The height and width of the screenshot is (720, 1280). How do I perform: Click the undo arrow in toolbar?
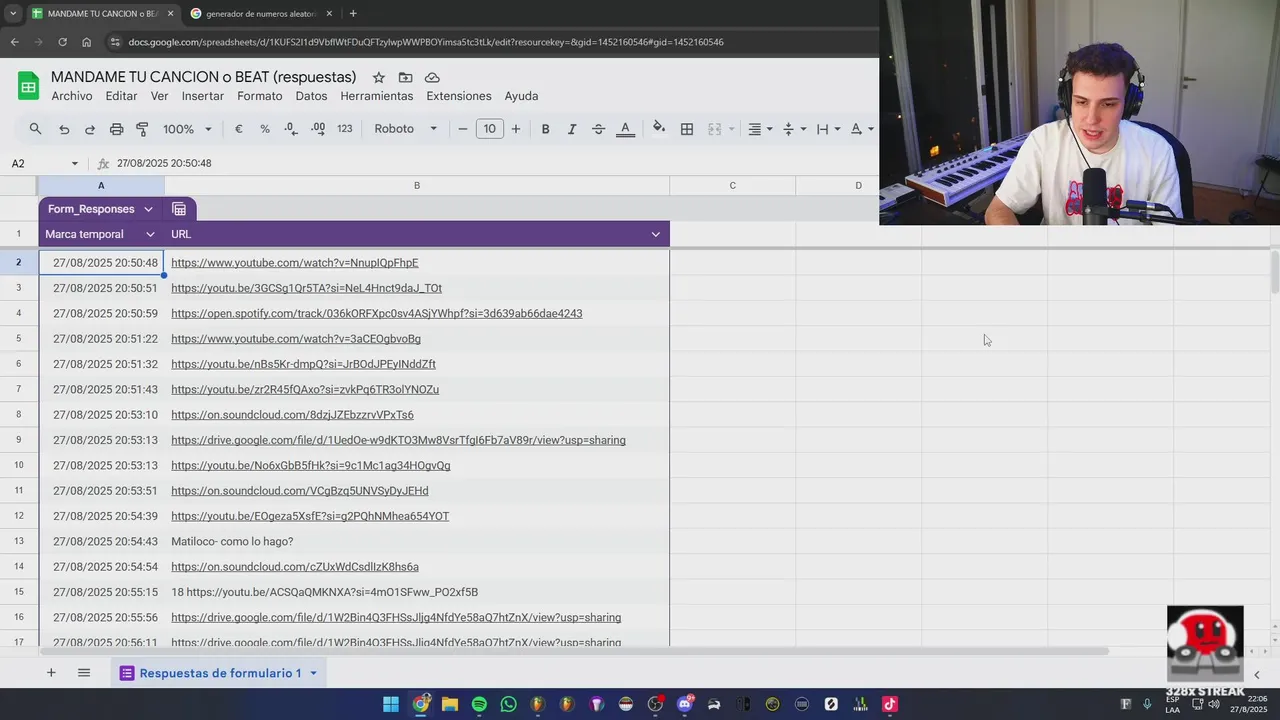coord(64,129)
